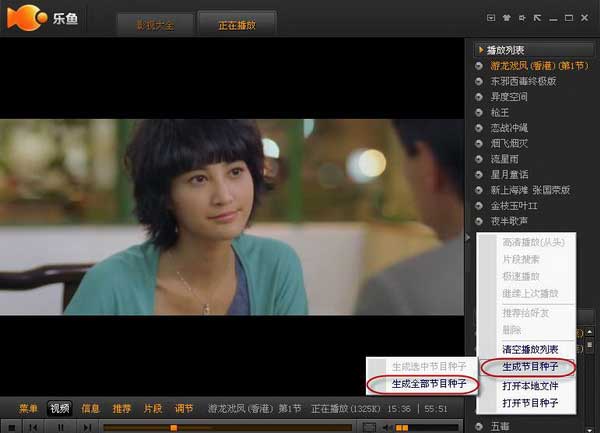Select playlist entry 游龙戏凤 (香港) (第1节)
The width and height of the screenshot is (600, 433).
coord(539,66)
